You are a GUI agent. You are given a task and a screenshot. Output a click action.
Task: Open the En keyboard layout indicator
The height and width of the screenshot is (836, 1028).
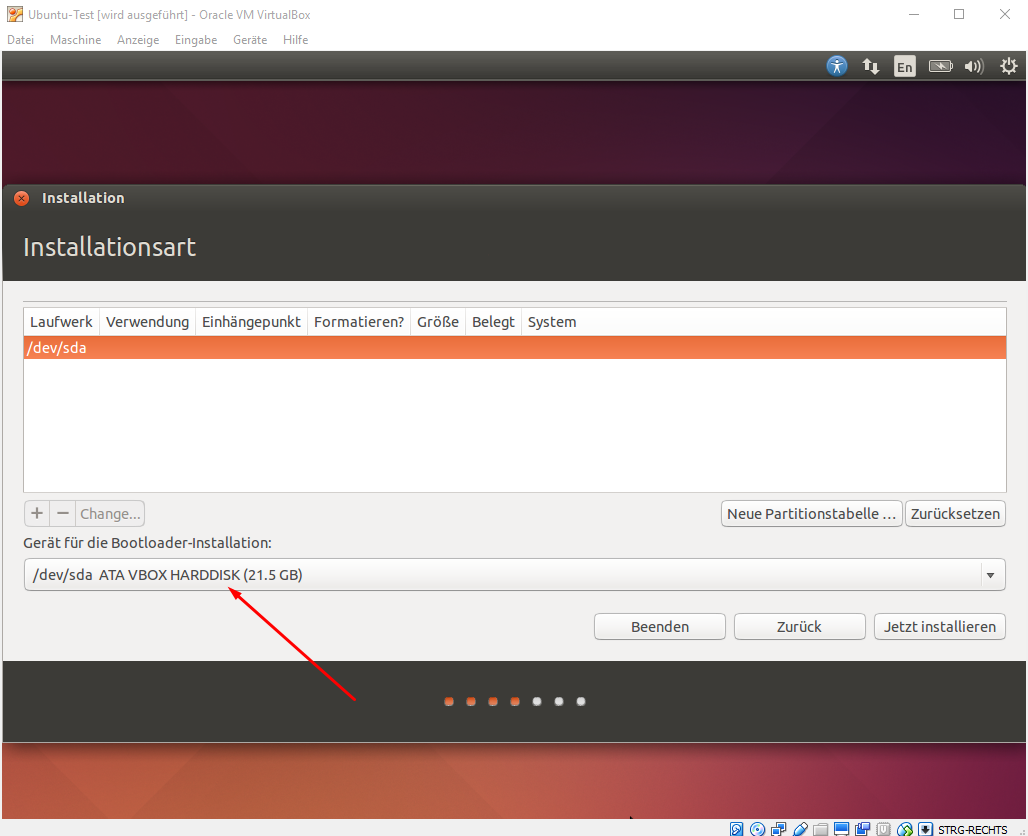[x=904, y=67]
